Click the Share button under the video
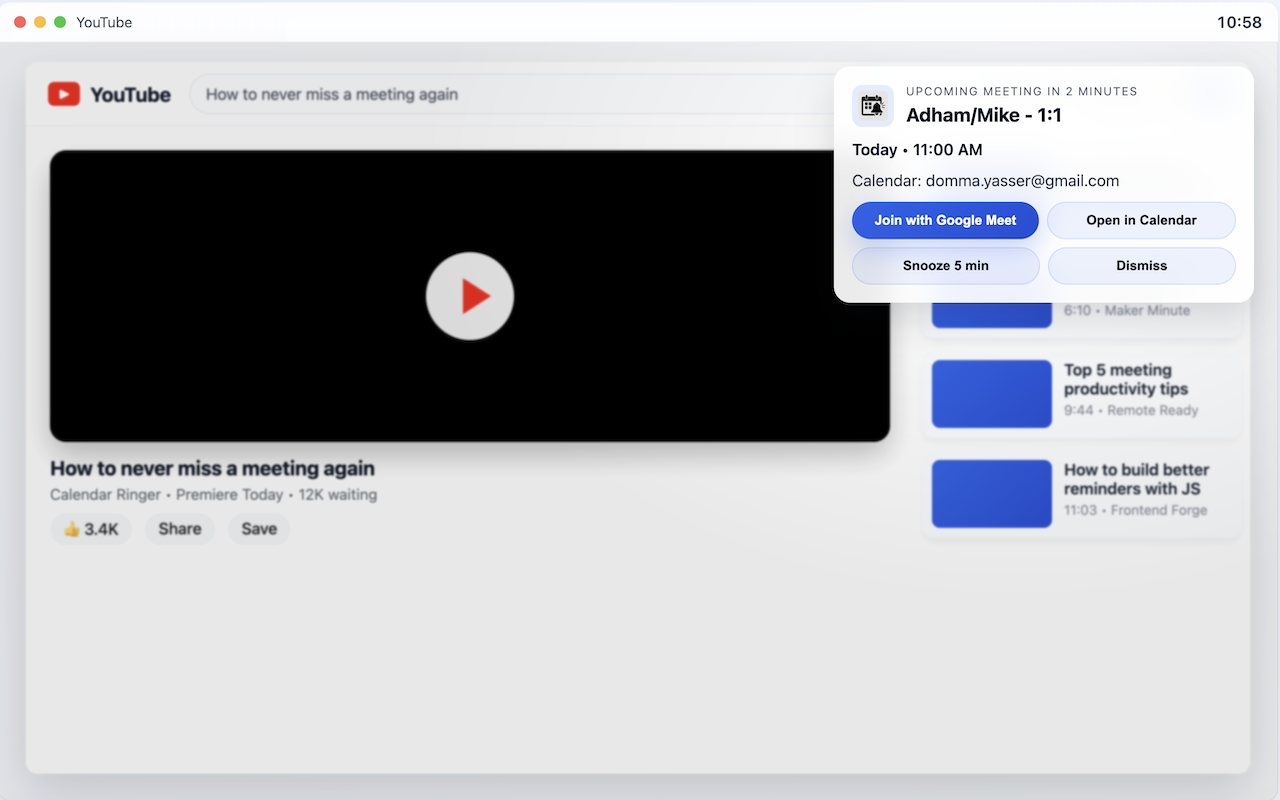The height and width of the screenshot is (800, 1280). pos(180,529)
